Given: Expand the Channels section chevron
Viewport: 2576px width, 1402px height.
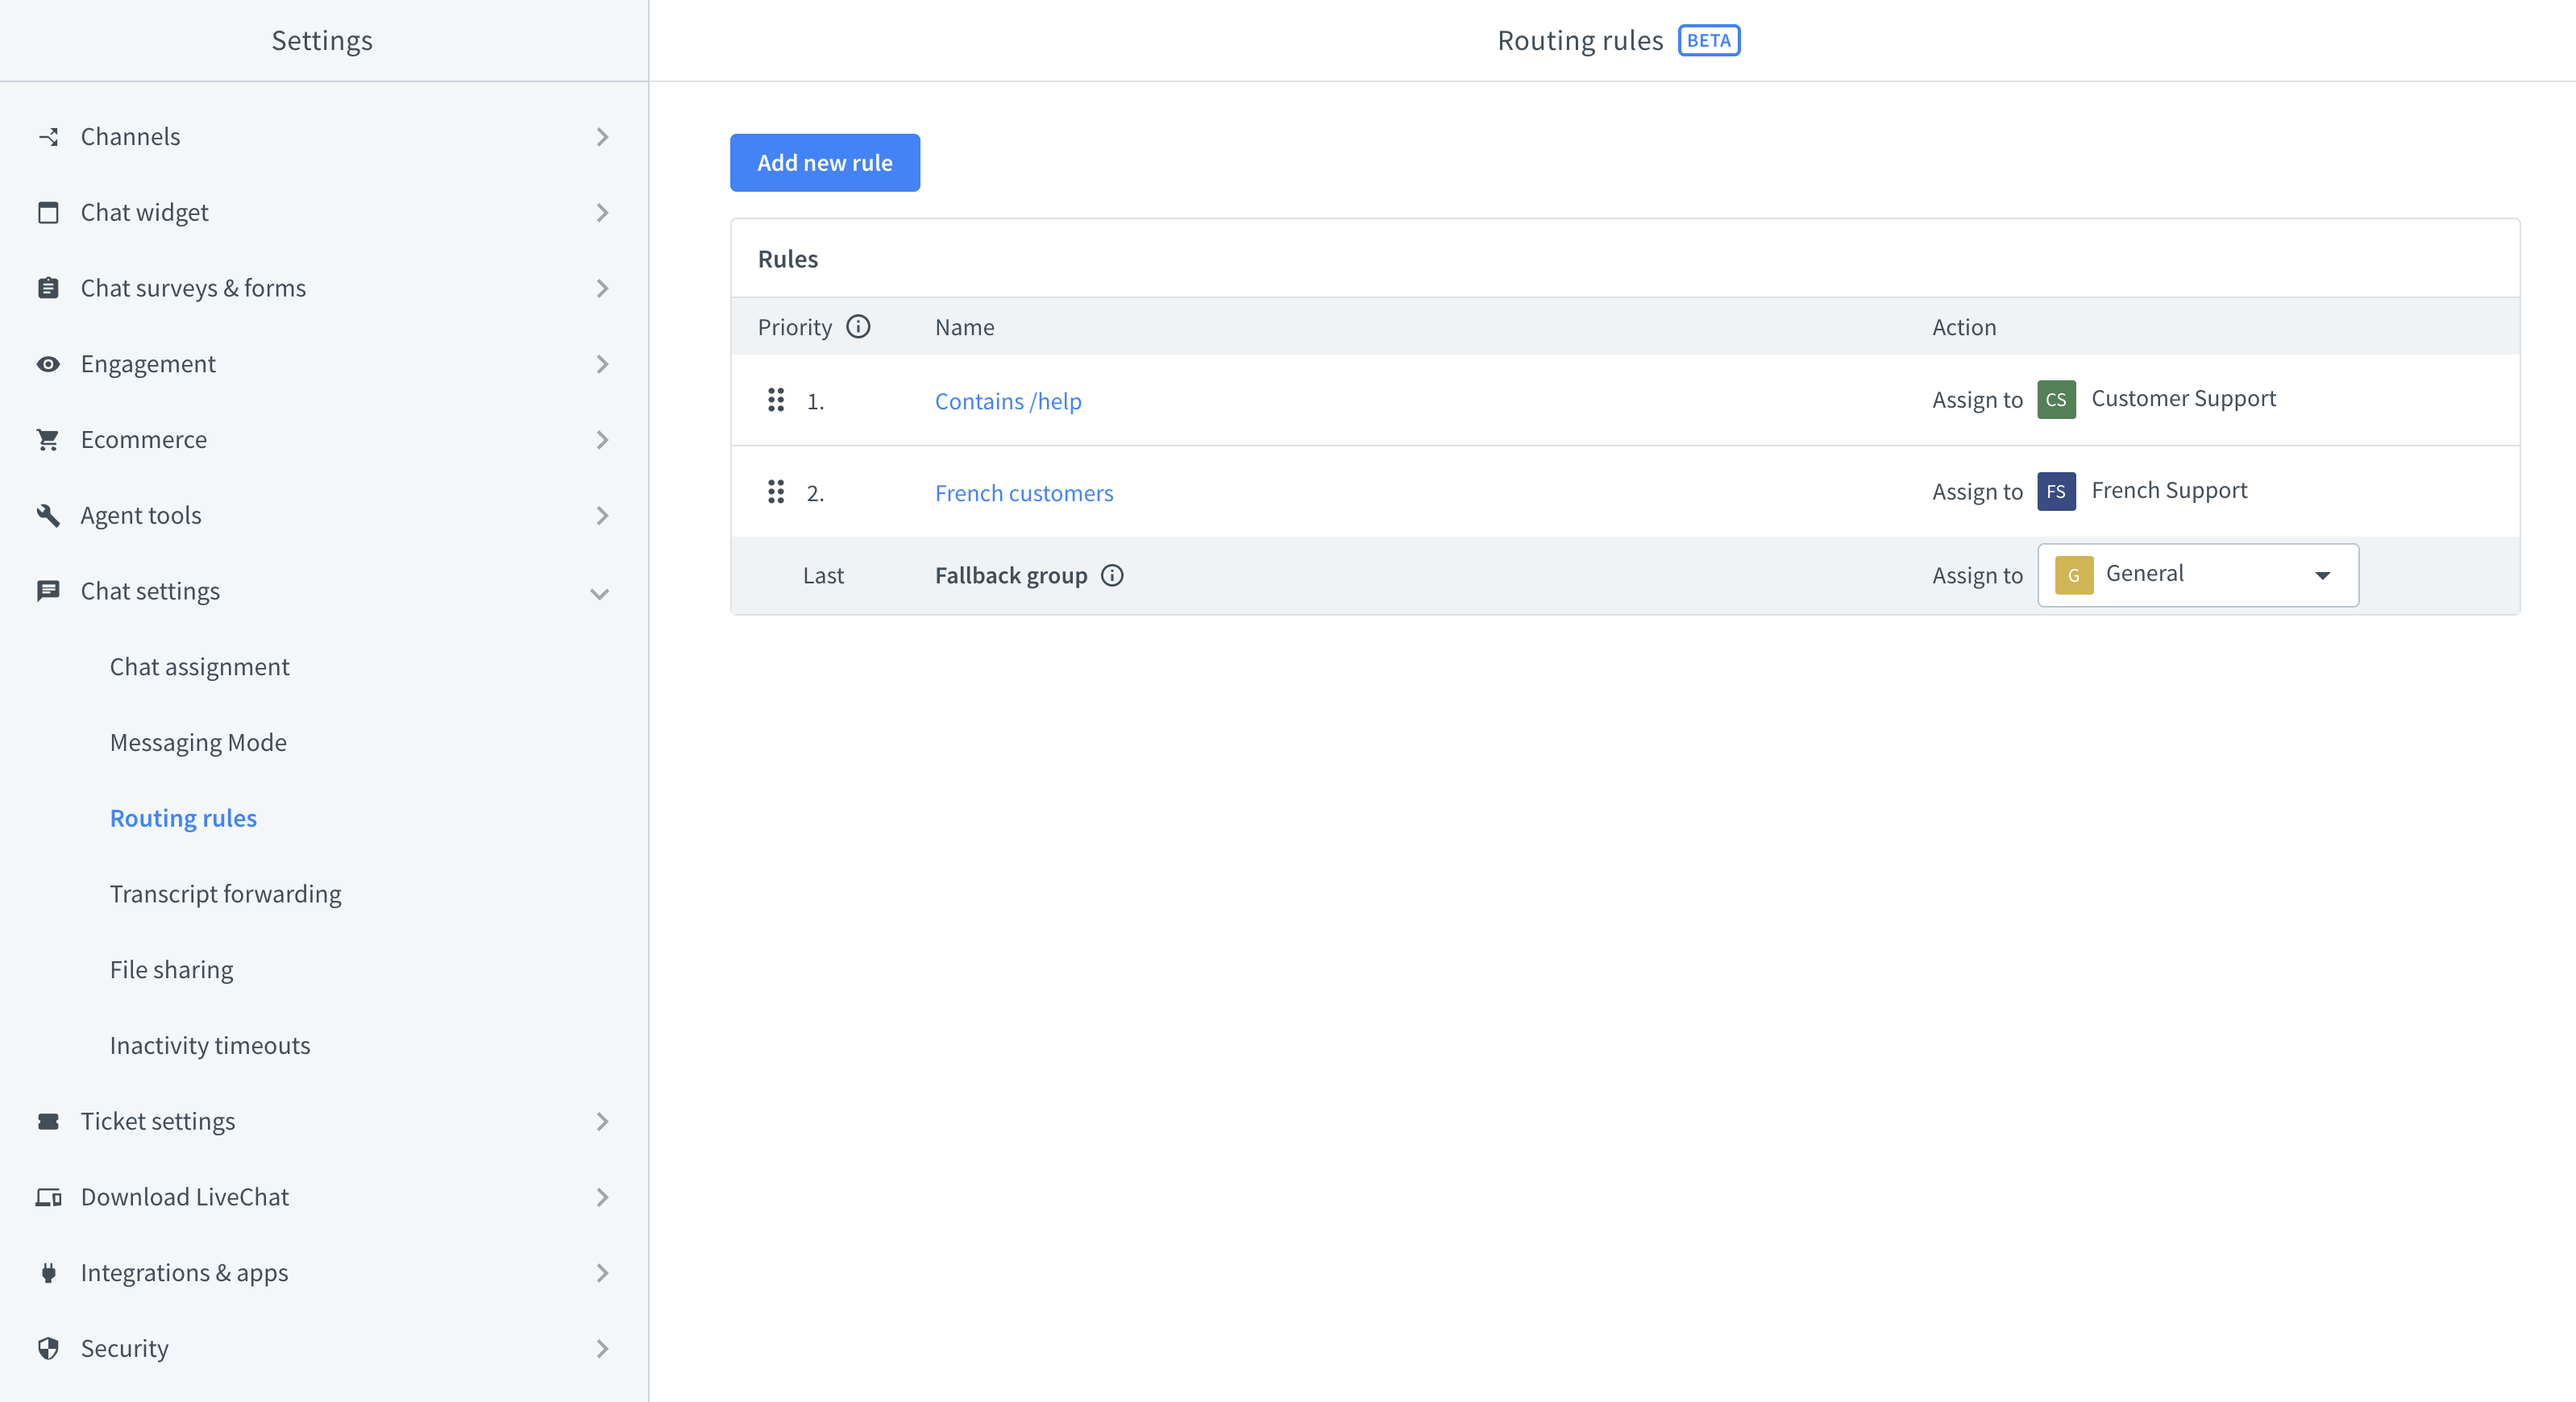Looking at the screenshot, I should [x=602, y=137].
